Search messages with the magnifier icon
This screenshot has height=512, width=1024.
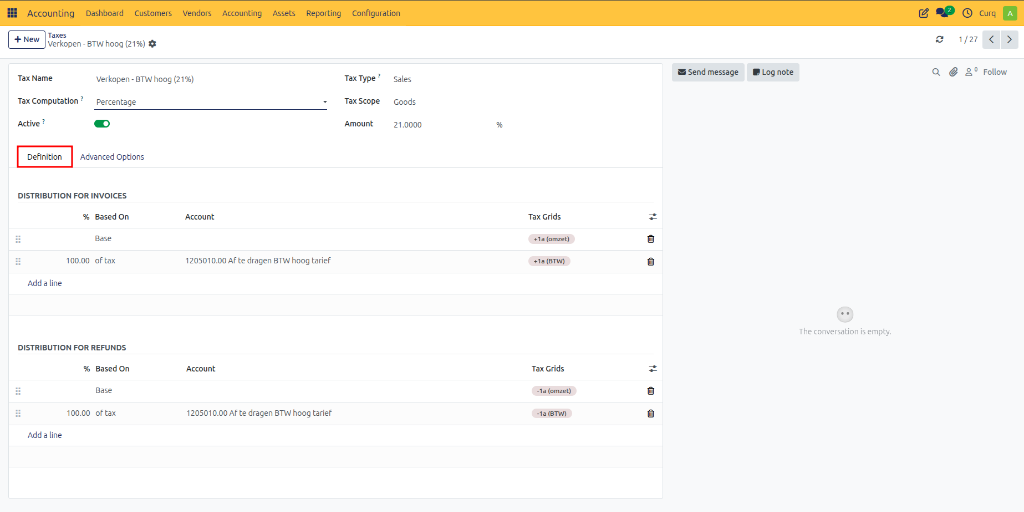pyautogui.click(x=936, y=72)
